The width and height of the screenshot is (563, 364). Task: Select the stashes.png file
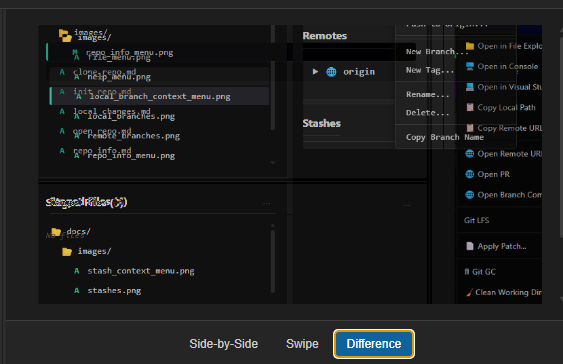click(x=114, y=290)
